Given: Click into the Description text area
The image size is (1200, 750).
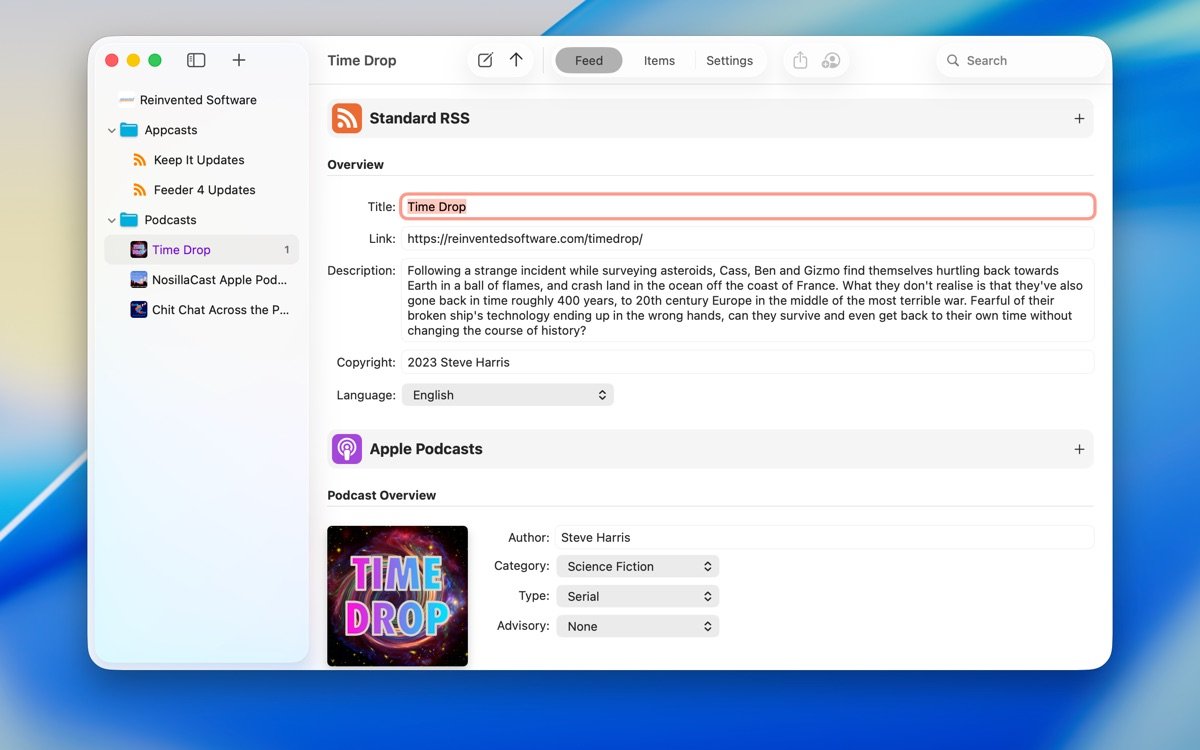Looking at the screenshot, I should [x=748, y=301].
